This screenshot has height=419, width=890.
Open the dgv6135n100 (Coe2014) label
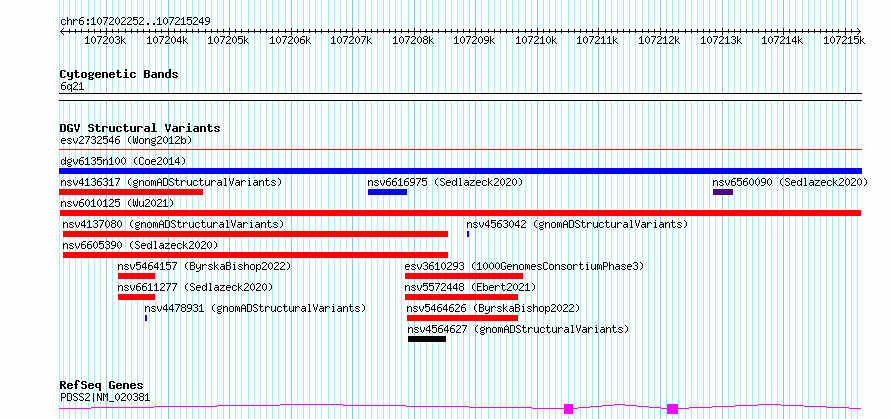(x=123, y=161)
